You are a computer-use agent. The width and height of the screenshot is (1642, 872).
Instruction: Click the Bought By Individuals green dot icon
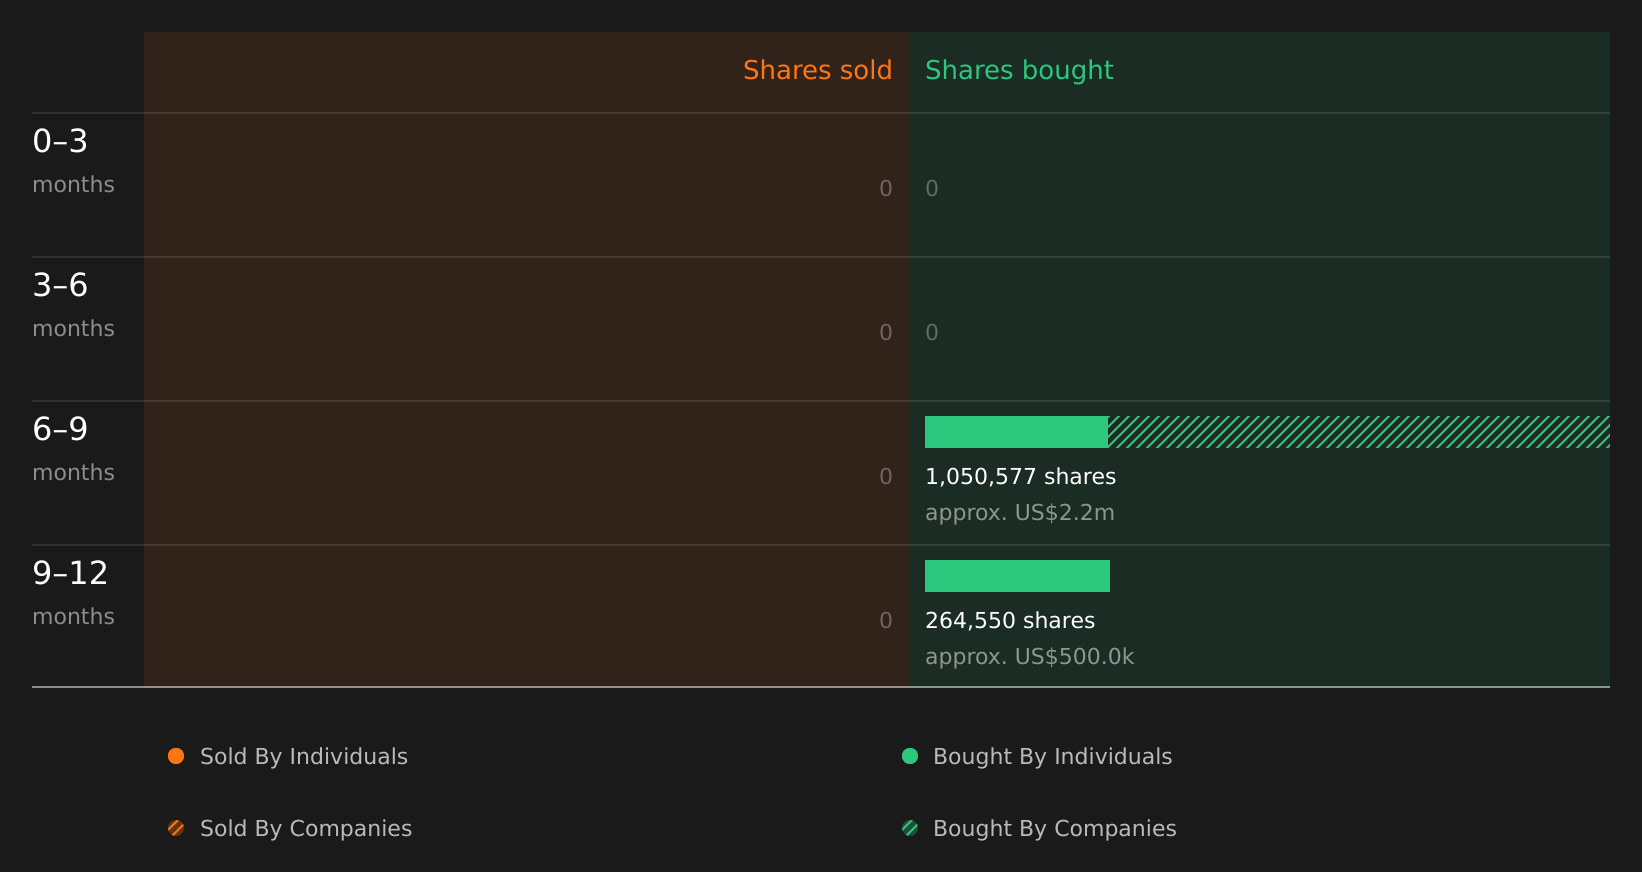910,756
